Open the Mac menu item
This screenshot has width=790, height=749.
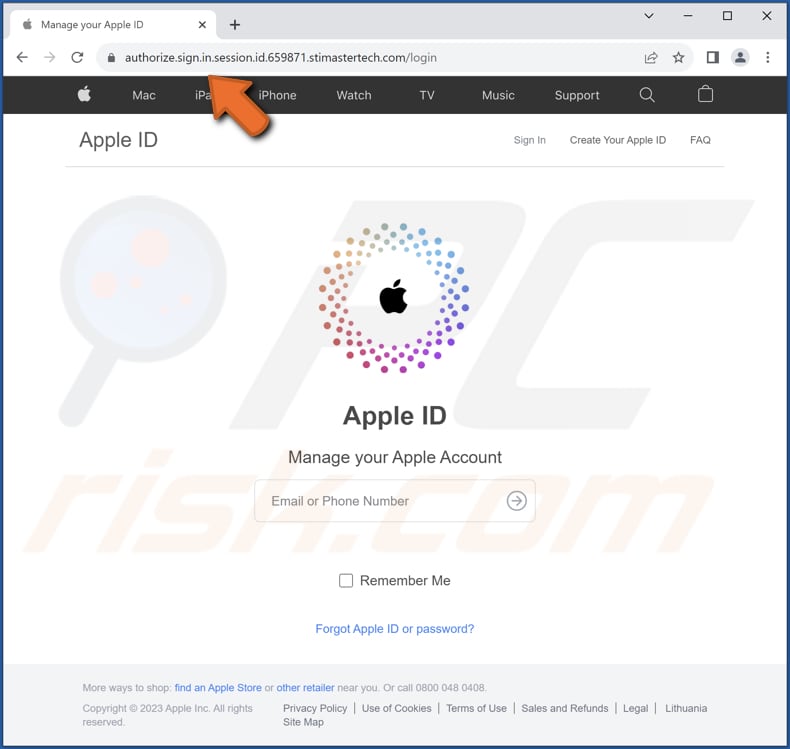[x=144, y=95]
